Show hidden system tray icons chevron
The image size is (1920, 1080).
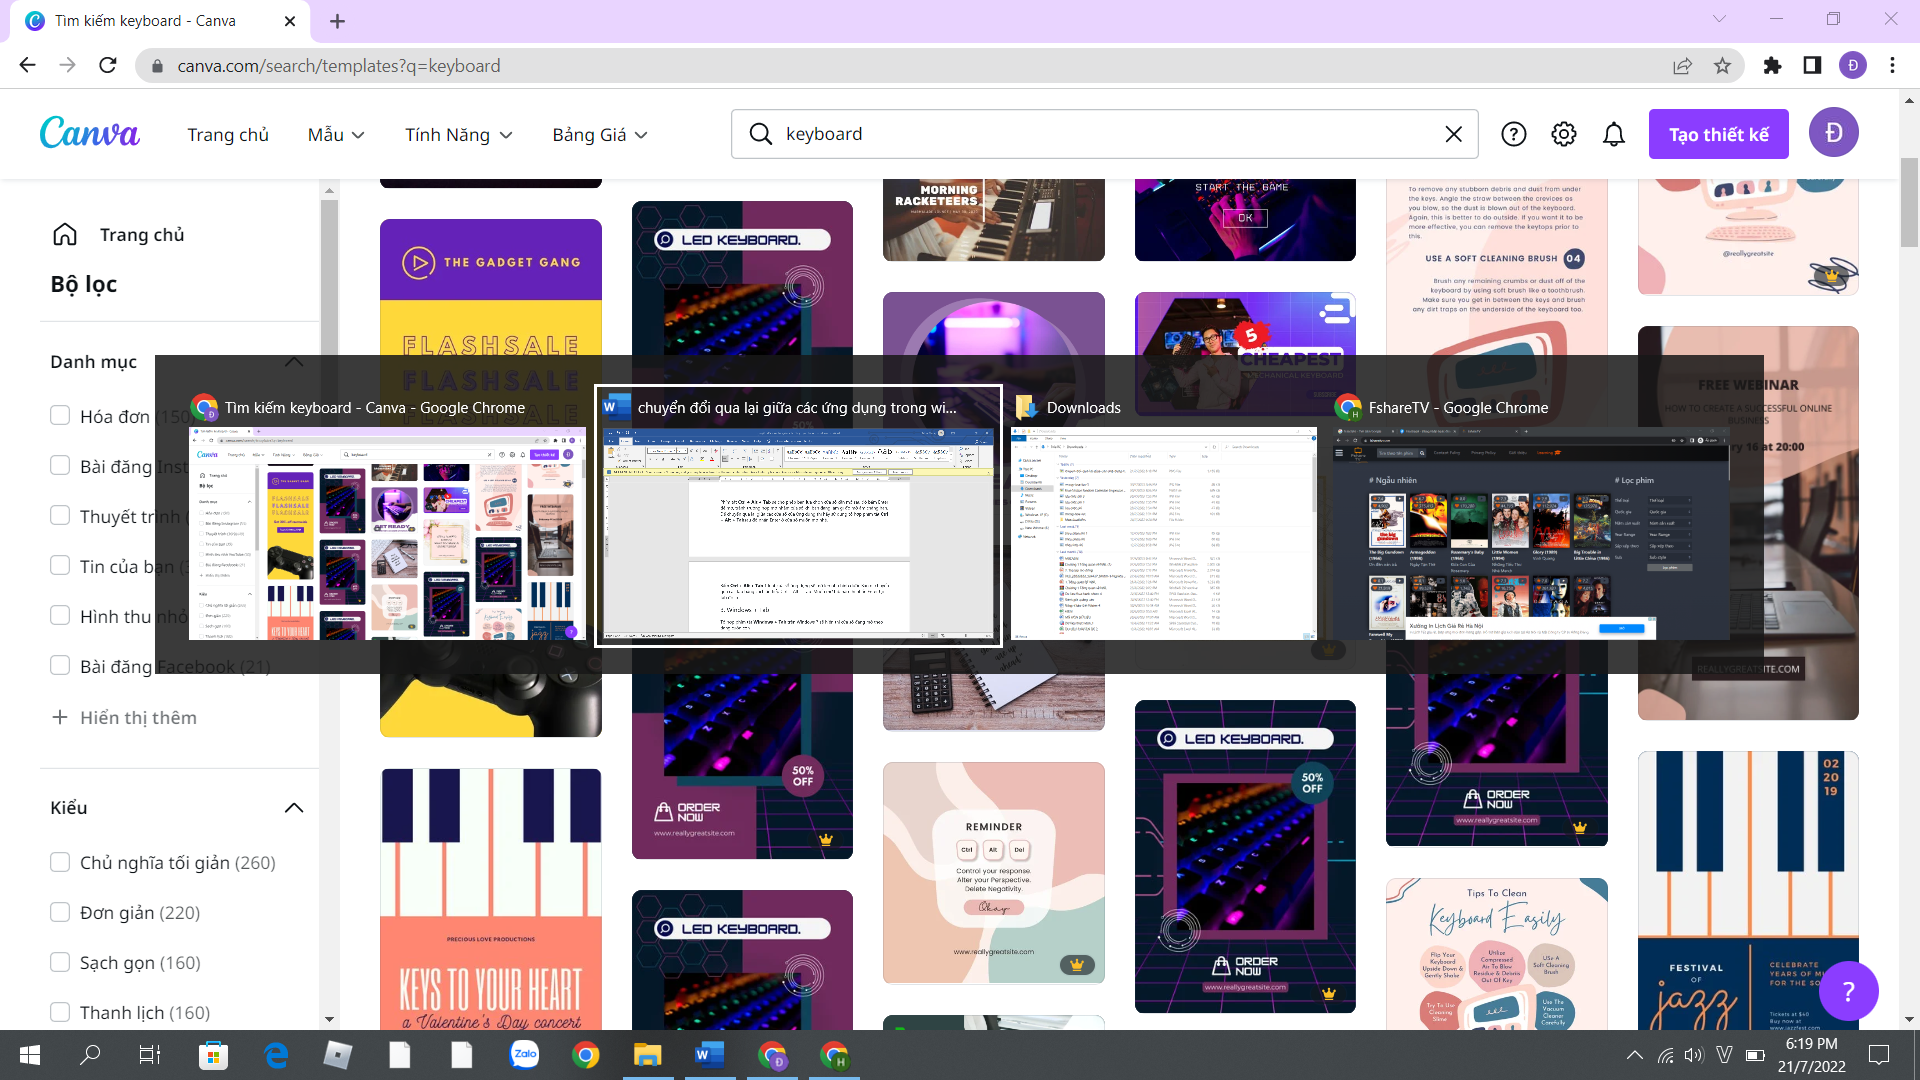1635,1055
